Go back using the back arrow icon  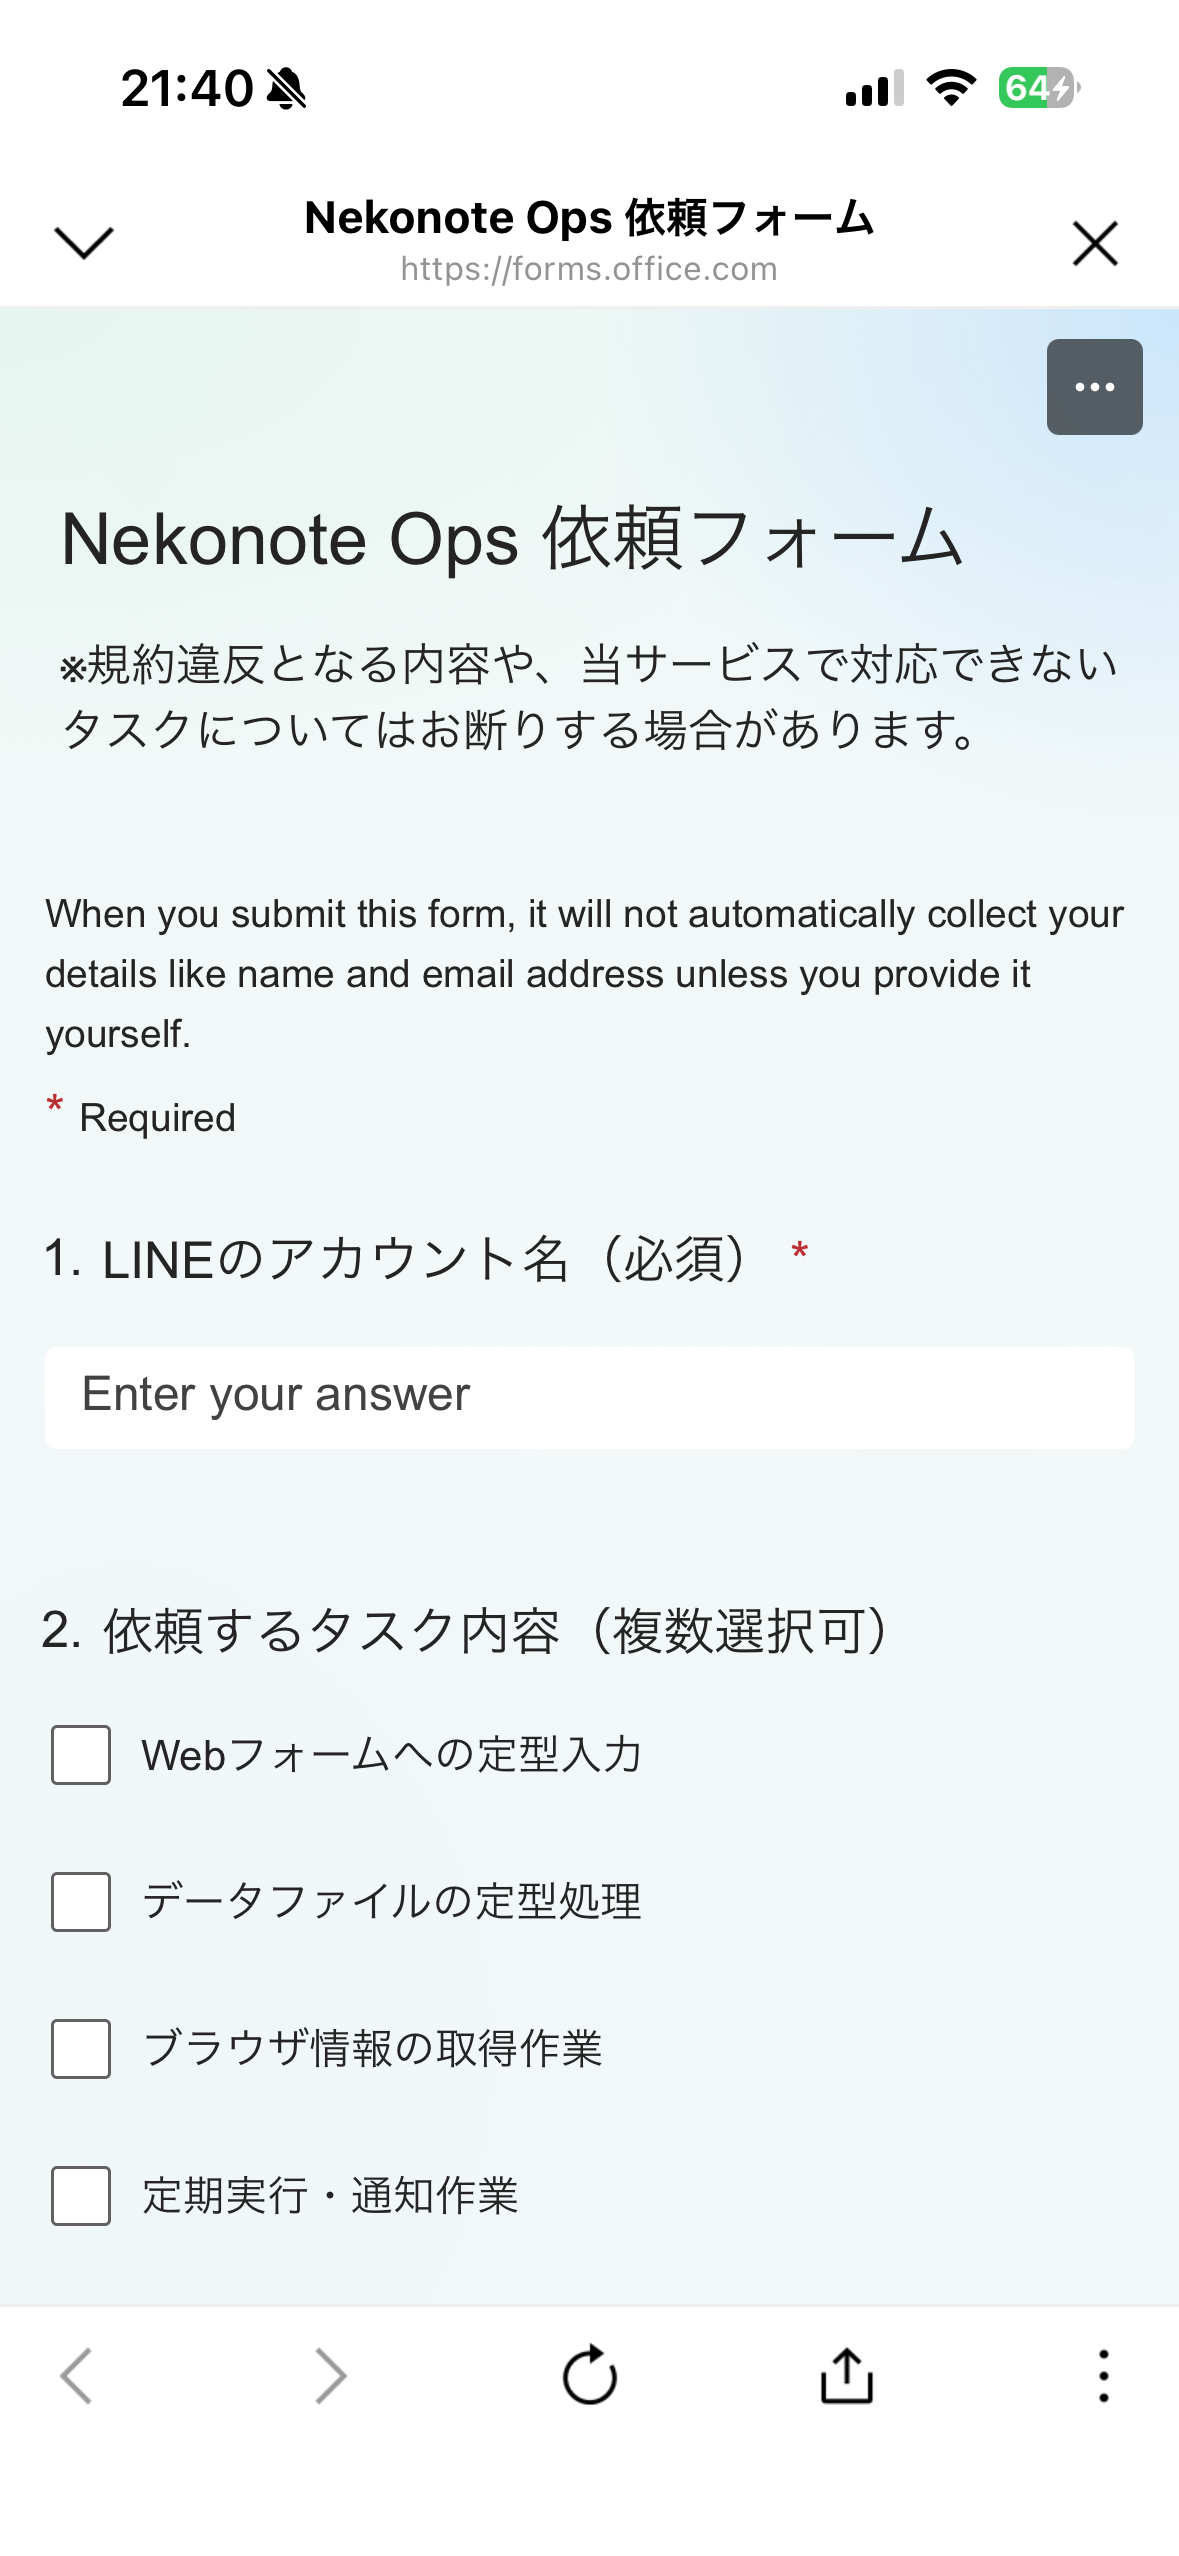[x=77, y=2375]
